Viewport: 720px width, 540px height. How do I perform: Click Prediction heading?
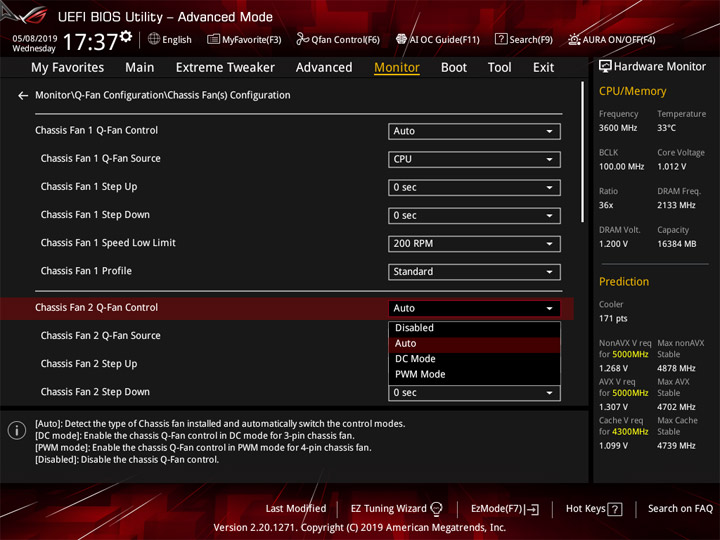point(624,281)
